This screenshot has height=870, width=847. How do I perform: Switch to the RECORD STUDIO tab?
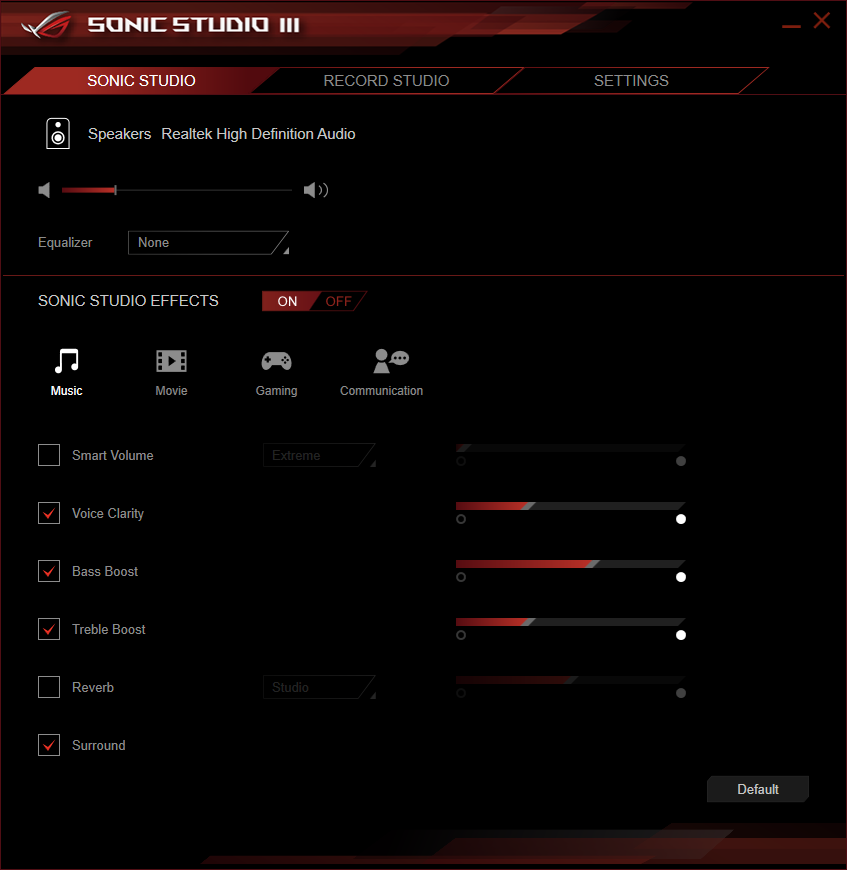(x=386, y=81)
